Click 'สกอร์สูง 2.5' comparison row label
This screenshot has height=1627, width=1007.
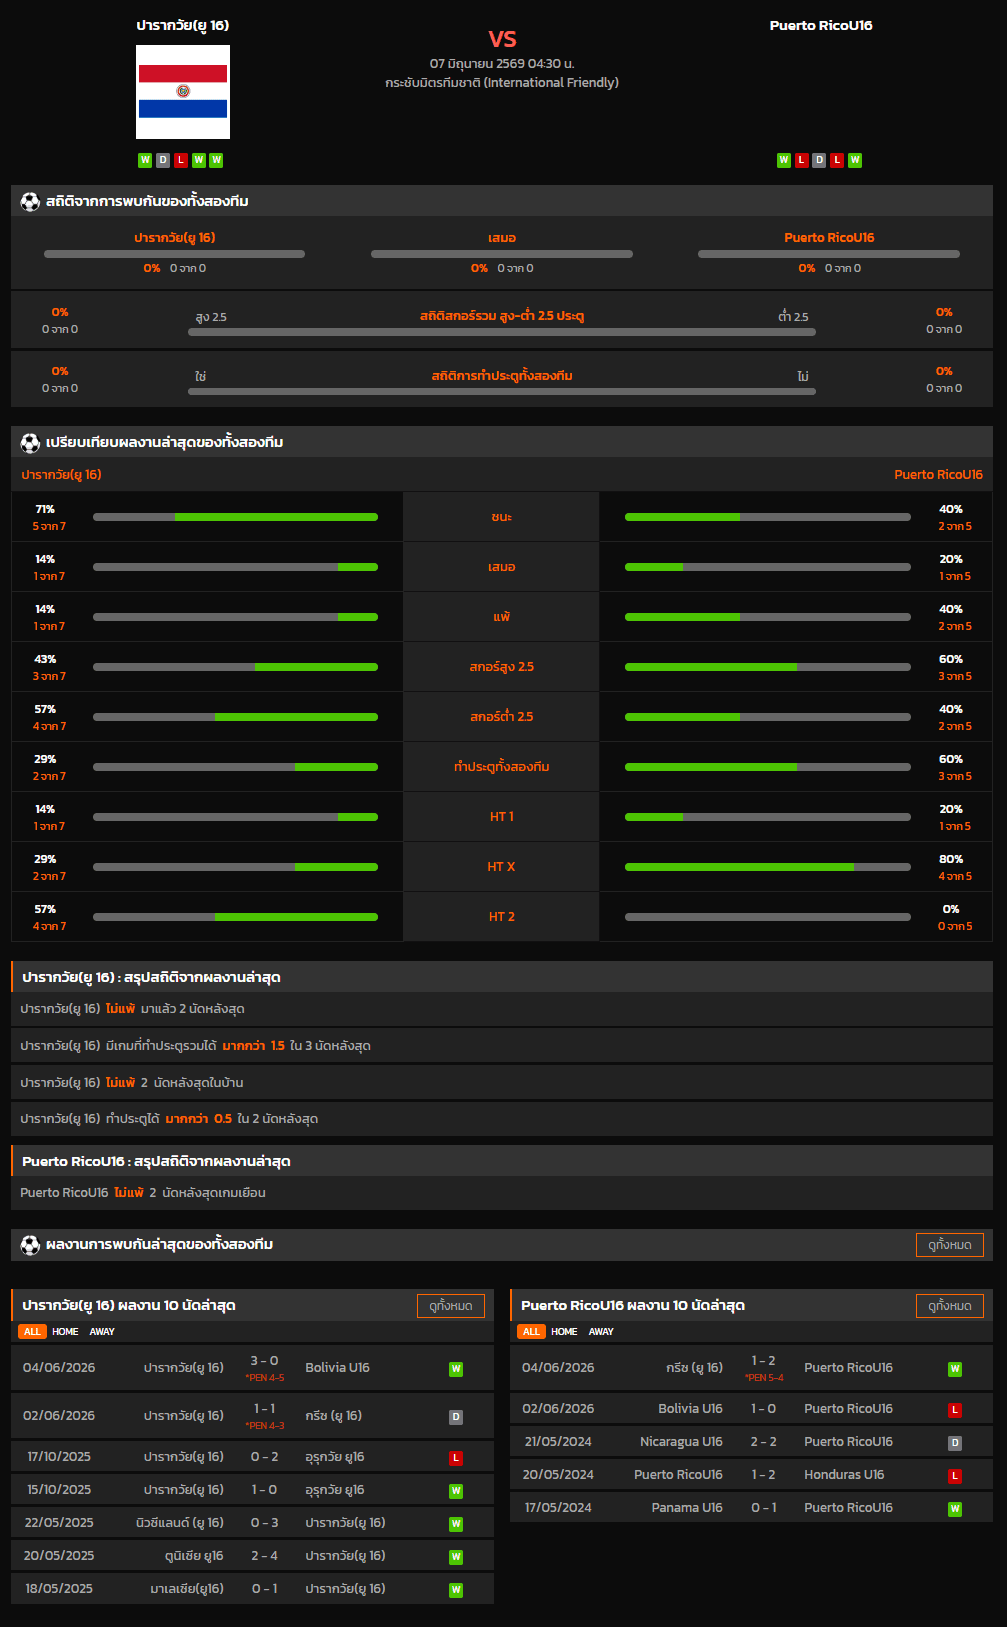tap(502, 667)
